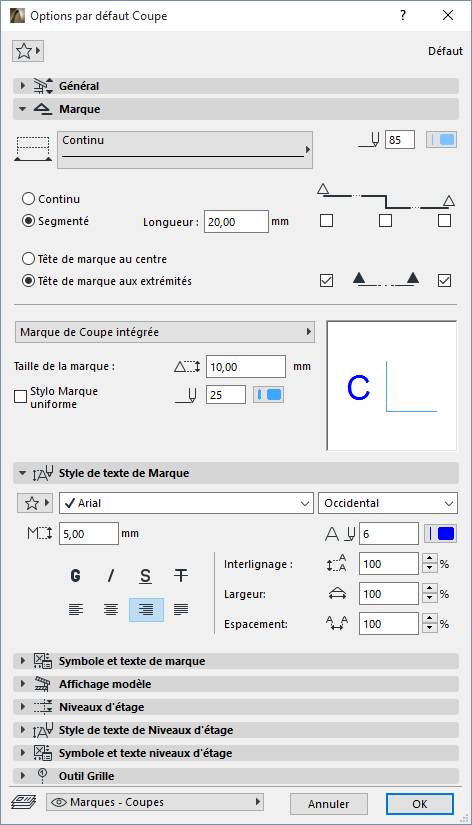Screen dimensions: 472x825
Task: Click the line type preview icon
Action: pos(33,149)
